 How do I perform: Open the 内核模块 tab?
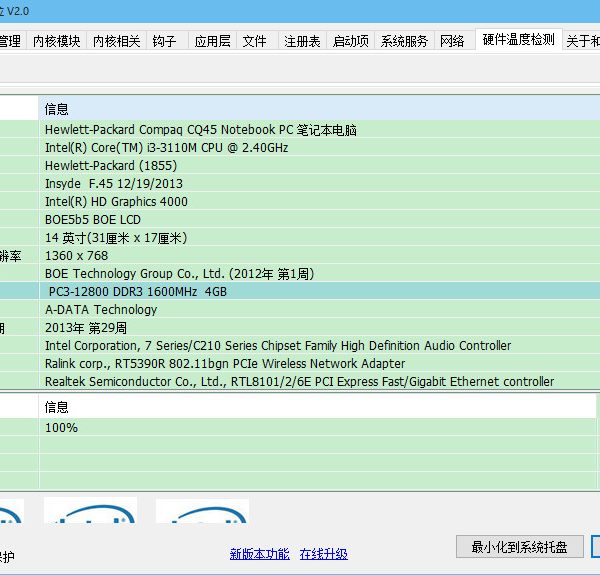click(56, 41)
